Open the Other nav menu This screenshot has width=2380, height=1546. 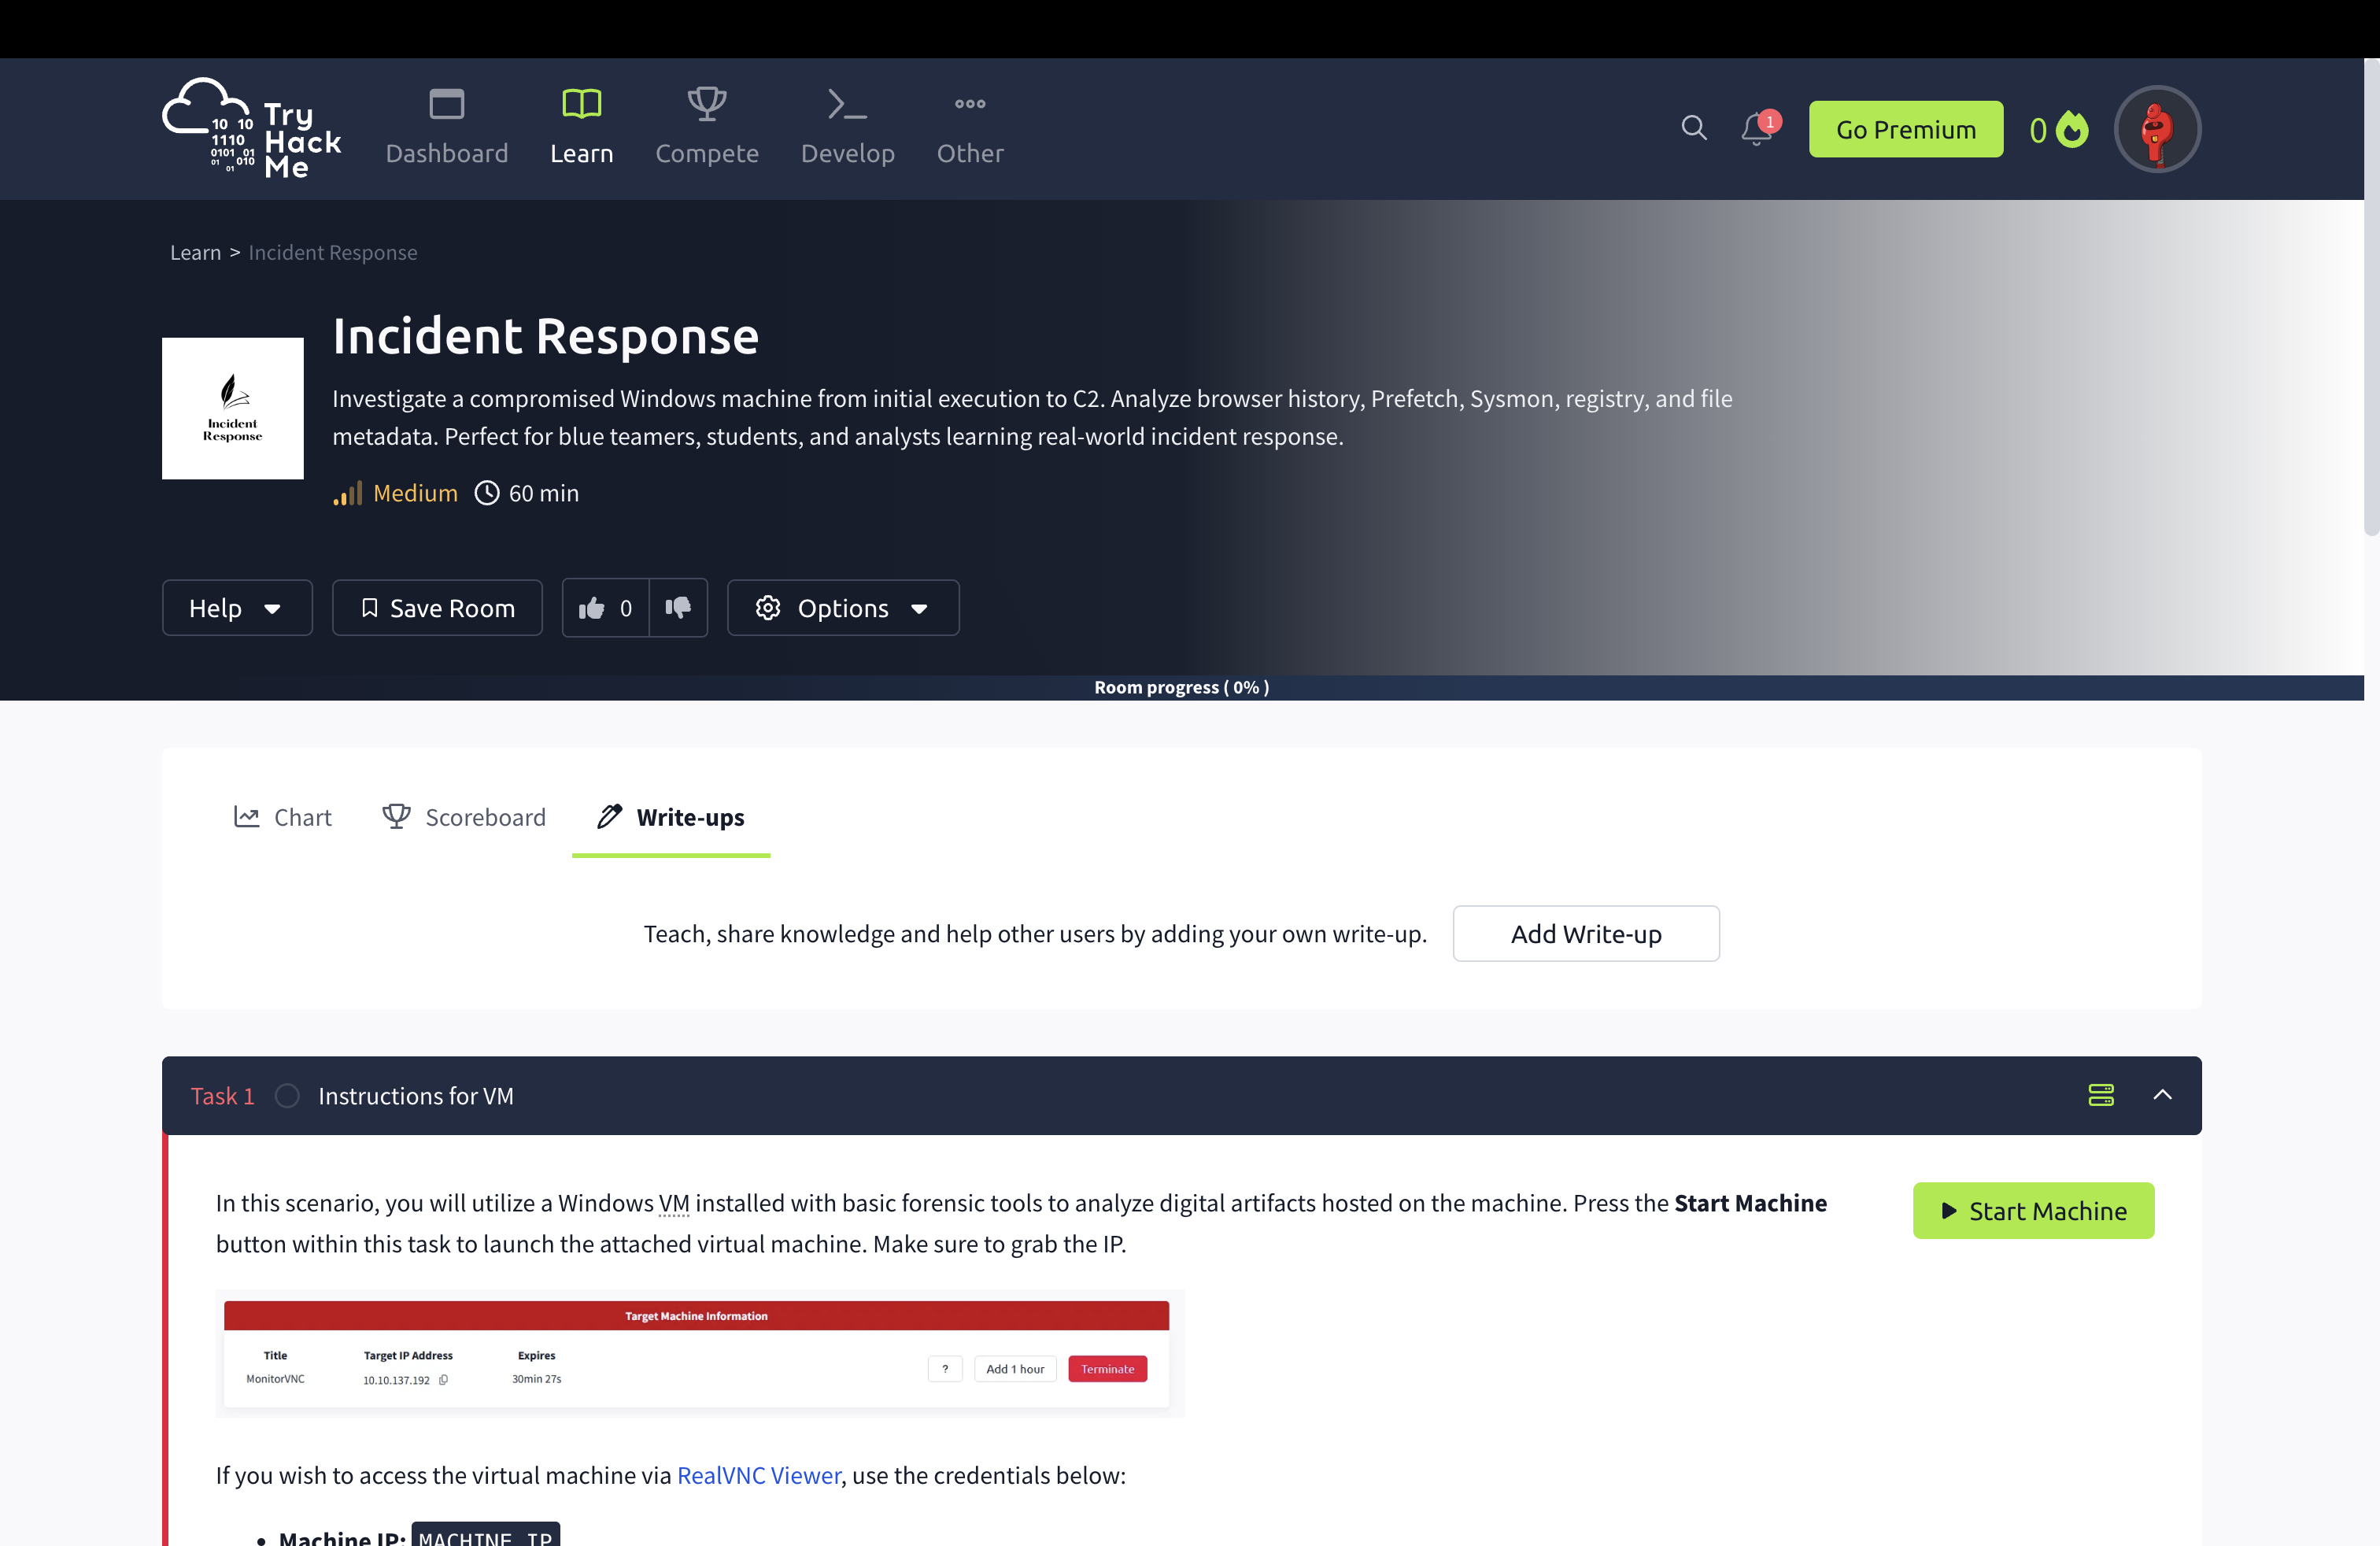969,128
